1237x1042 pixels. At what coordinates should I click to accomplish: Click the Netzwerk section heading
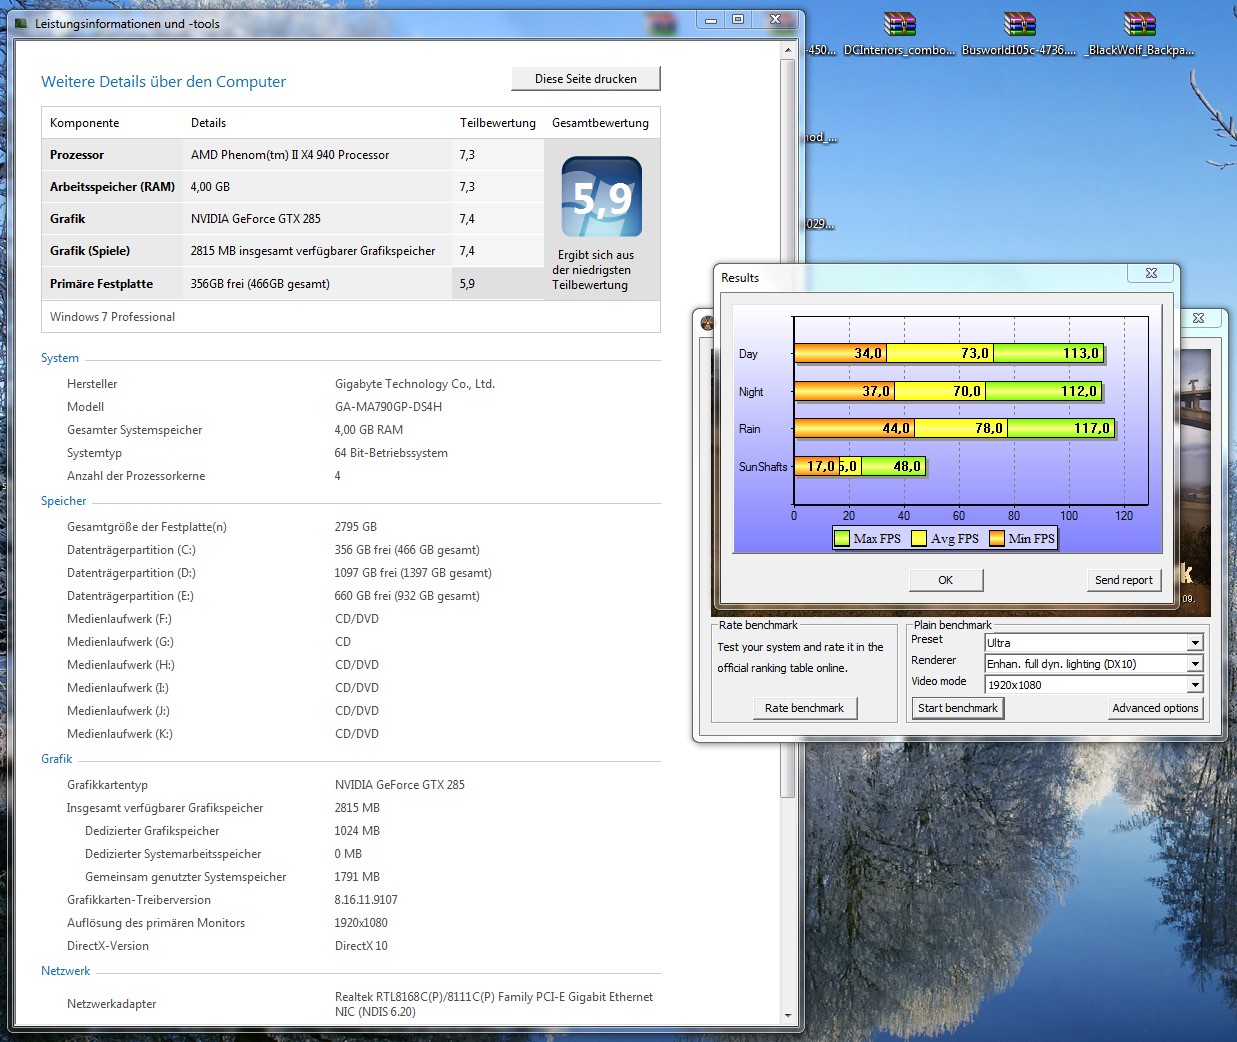(x=66, y=971)
